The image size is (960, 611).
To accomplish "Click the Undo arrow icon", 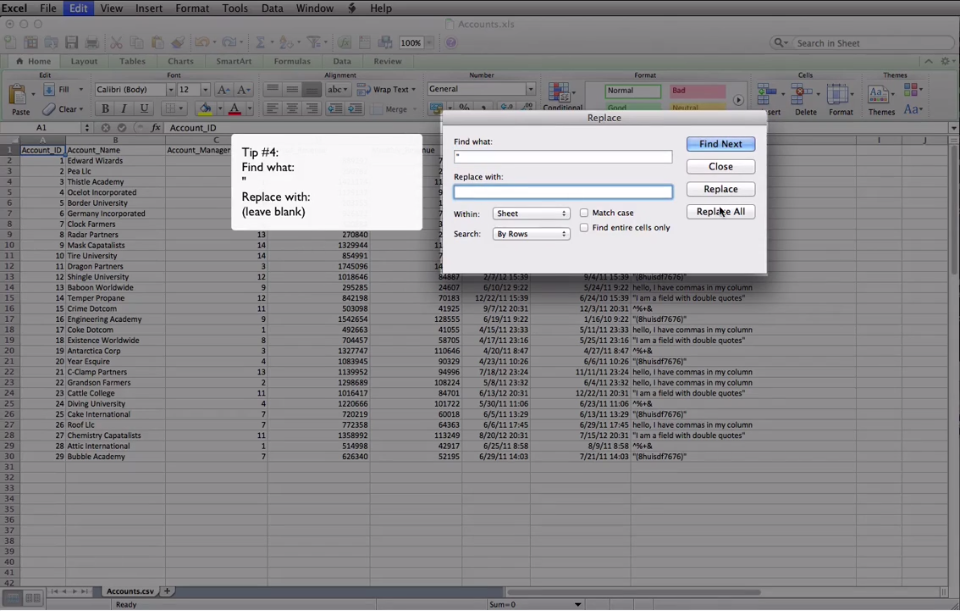I will [200, 43].
